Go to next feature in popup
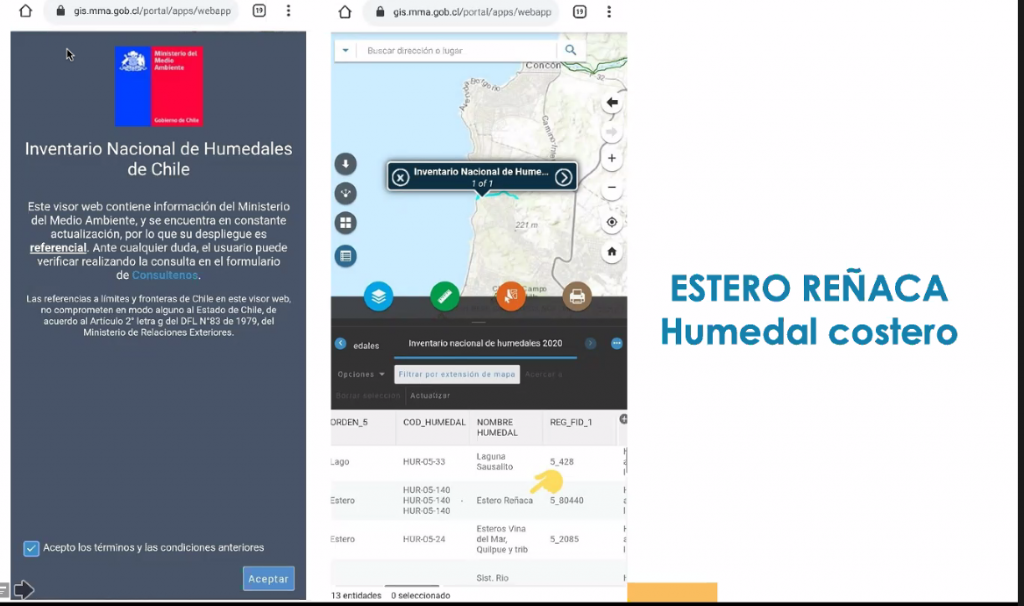Screen dimensions: 1024x606 pos(564,177)
